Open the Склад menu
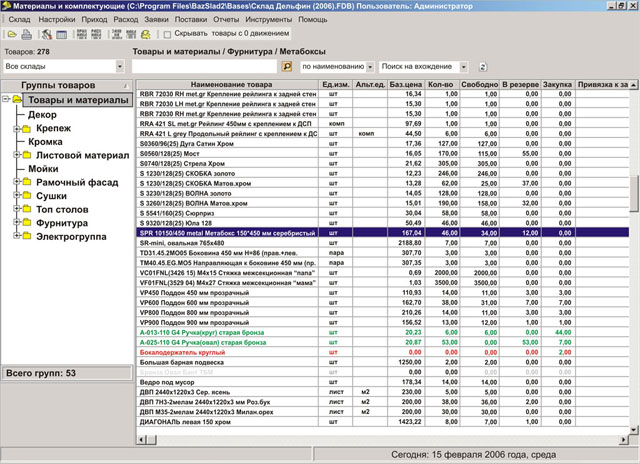 19,19
